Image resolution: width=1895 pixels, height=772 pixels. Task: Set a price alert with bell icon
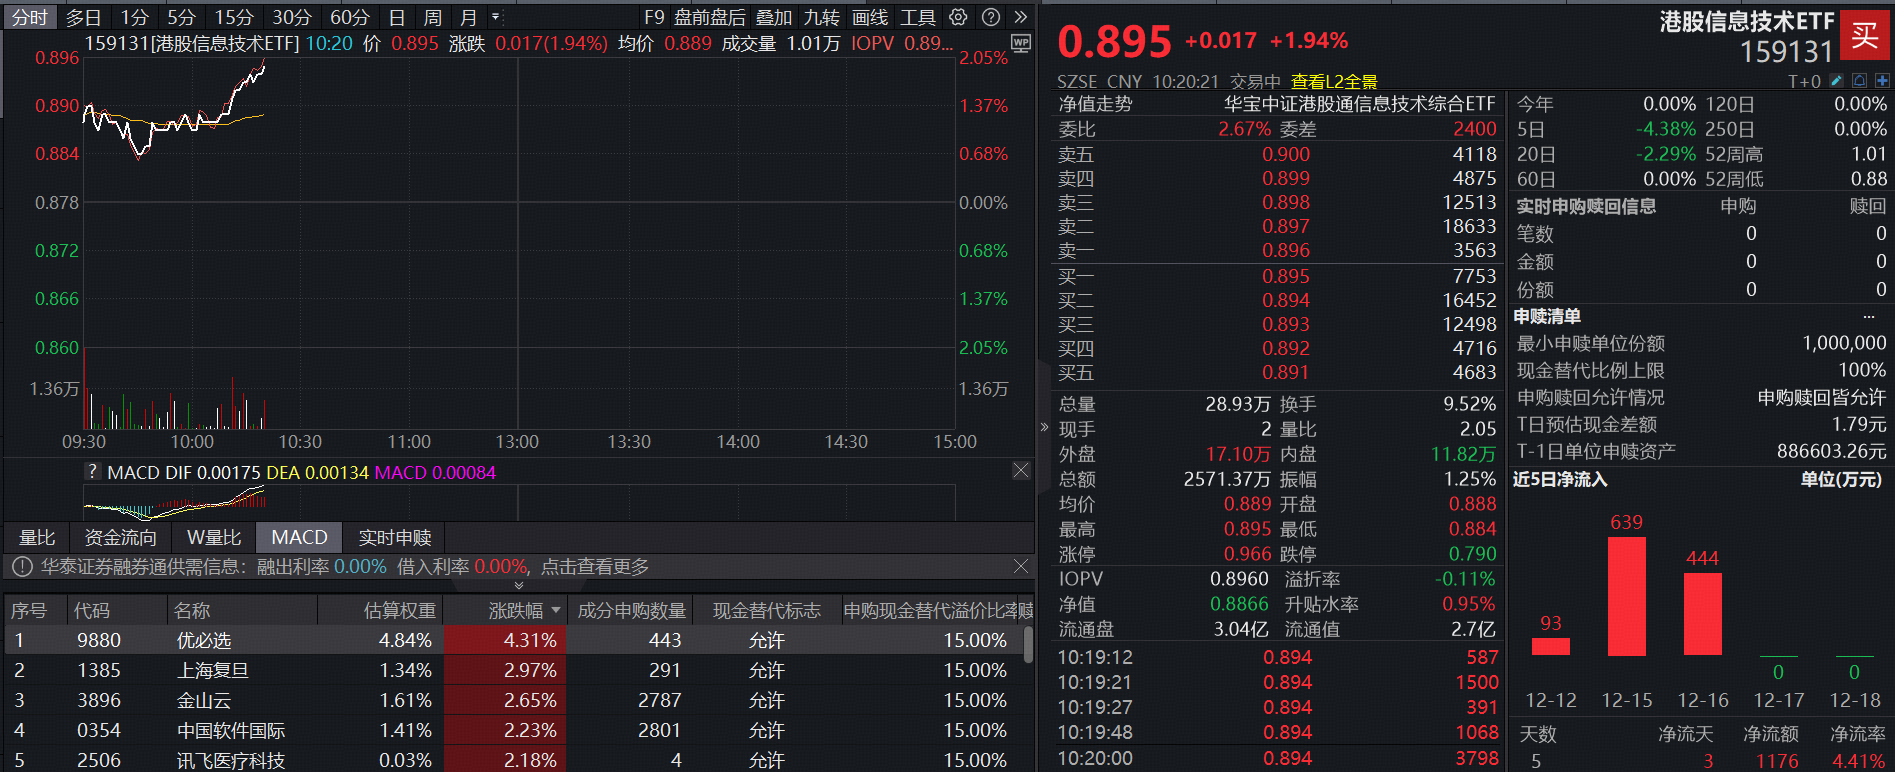1859,81
